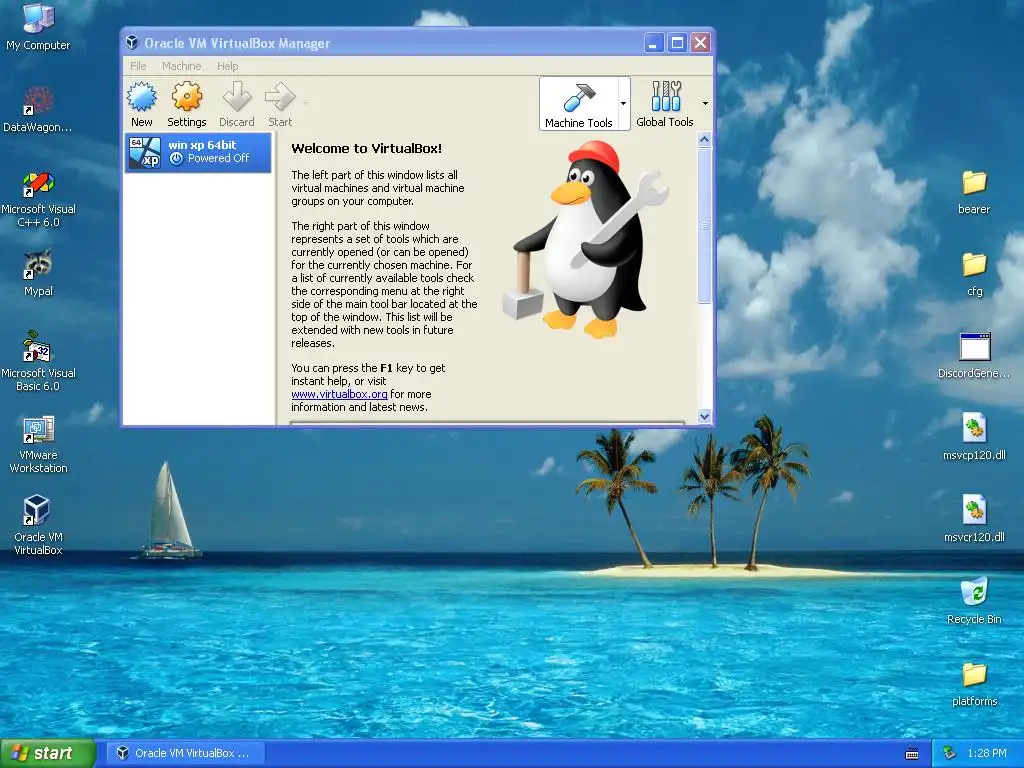Image resolution: width=1024 pixels, height=768 pixels.
Task: Click the Powered Off status text
Action: coord(219,158)
